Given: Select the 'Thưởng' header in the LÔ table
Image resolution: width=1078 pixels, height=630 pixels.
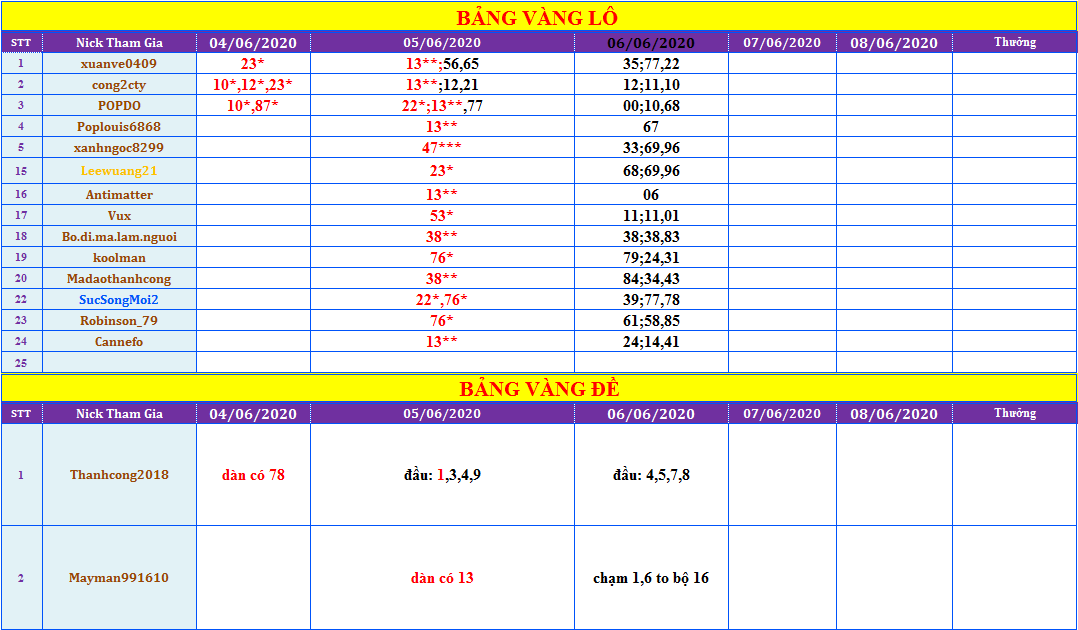Looking at the screenshot, I should click(x=1015, y=43).
